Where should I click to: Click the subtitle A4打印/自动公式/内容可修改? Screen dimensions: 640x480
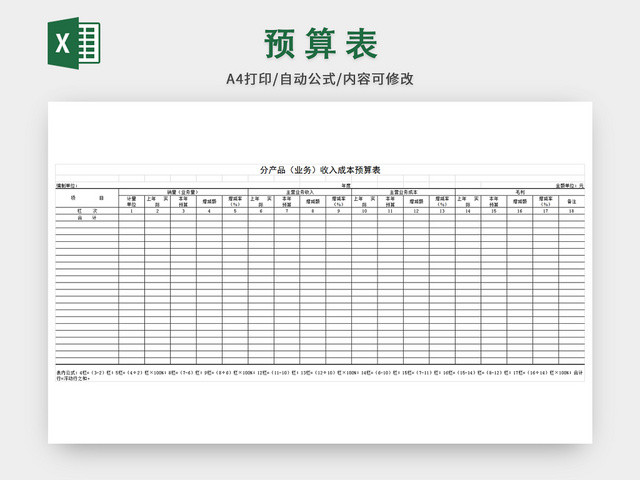point(320,79)
